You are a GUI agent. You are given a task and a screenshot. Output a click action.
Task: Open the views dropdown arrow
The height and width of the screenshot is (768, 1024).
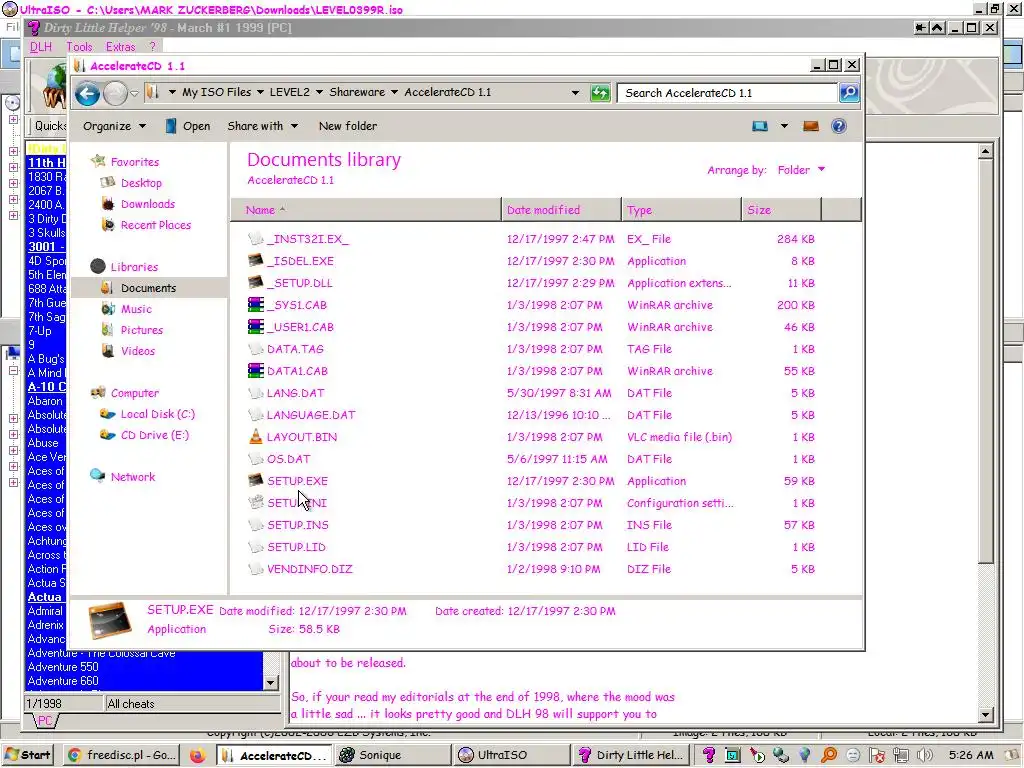(784, 126)
